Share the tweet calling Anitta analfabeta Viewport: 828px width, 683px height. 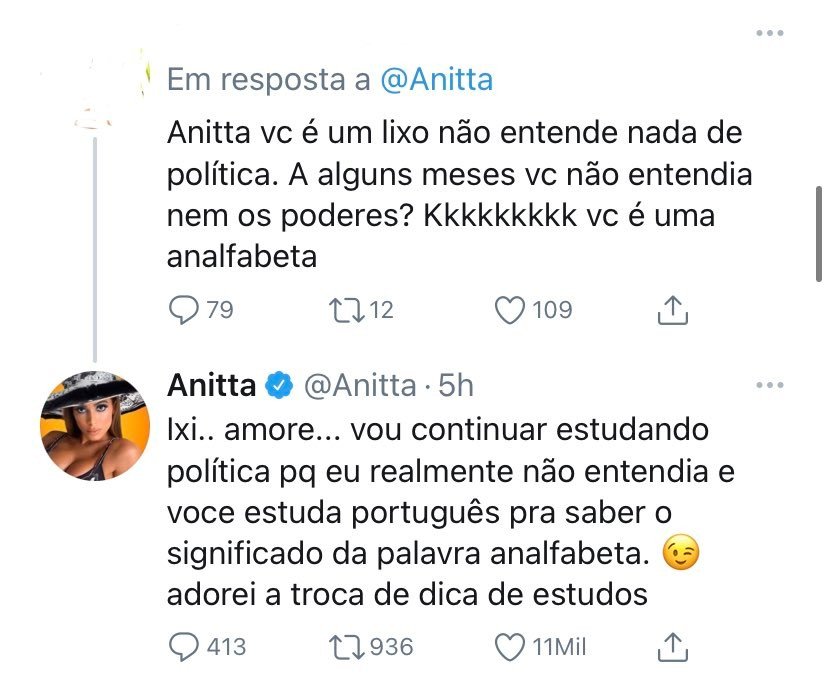(674, 310)
